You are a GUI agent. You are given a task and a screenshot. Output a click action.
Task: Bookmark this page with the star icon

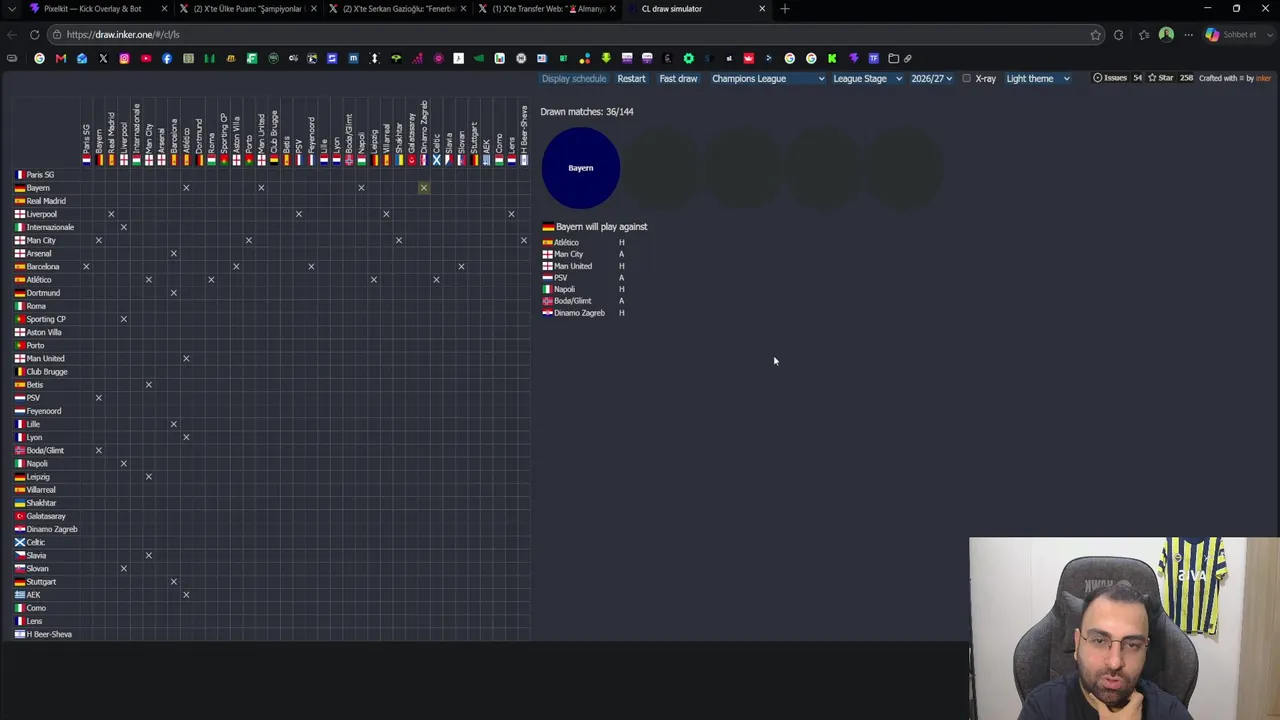point(1096,34)
